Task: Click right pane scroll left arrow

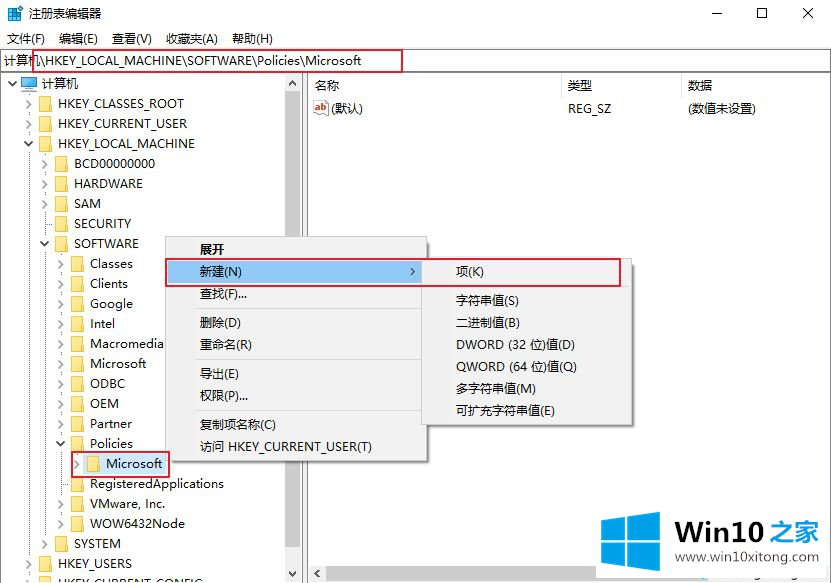Action: 317,573
